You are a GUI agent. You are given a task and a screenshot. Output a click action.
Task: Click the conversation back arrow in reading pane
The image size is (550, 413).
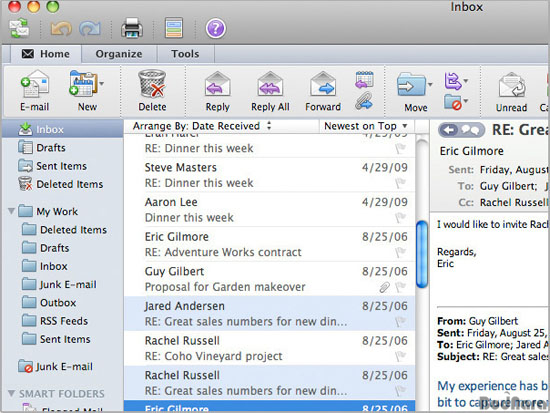point(449,130)
